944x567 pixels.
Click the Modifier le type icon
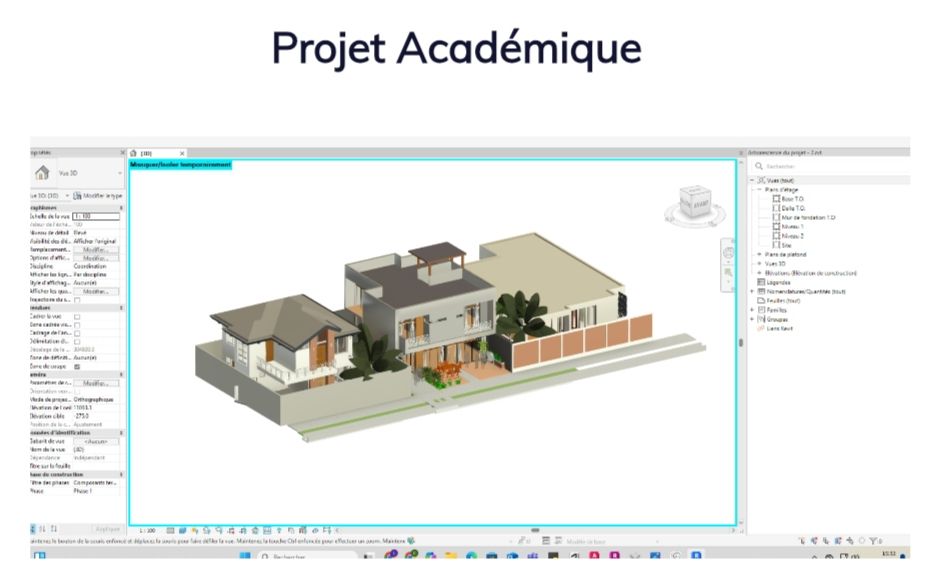77,196
